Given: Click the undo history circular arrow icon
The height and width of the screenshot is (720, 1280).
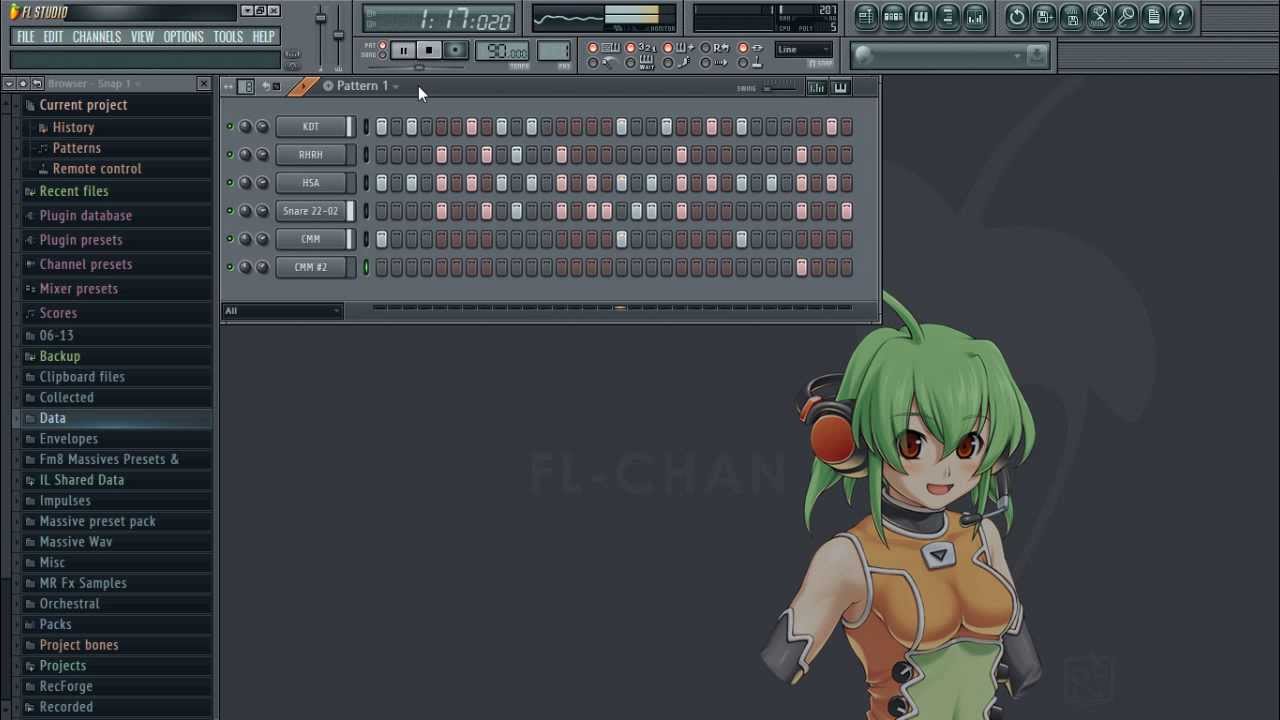Looking at the screenshot, I should tap(1017, 17).
